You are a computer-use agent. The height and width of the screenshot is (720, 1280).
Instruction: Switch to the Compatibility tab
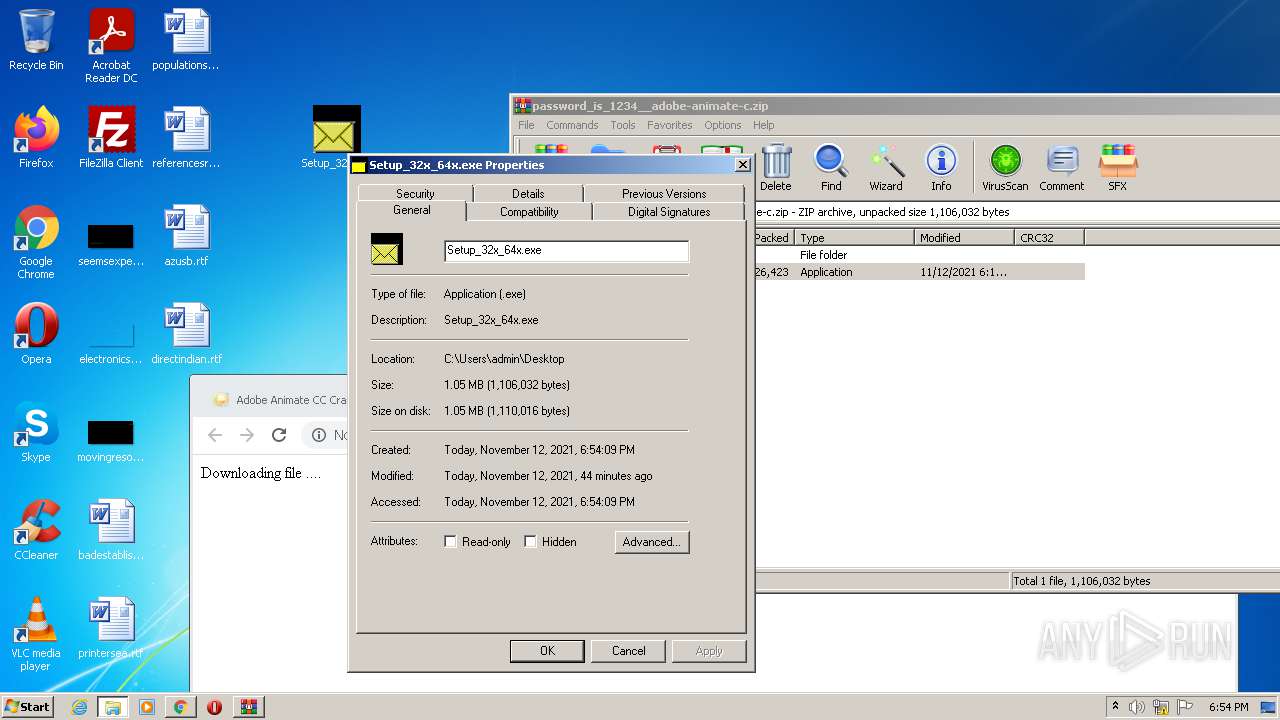[529, 212]
